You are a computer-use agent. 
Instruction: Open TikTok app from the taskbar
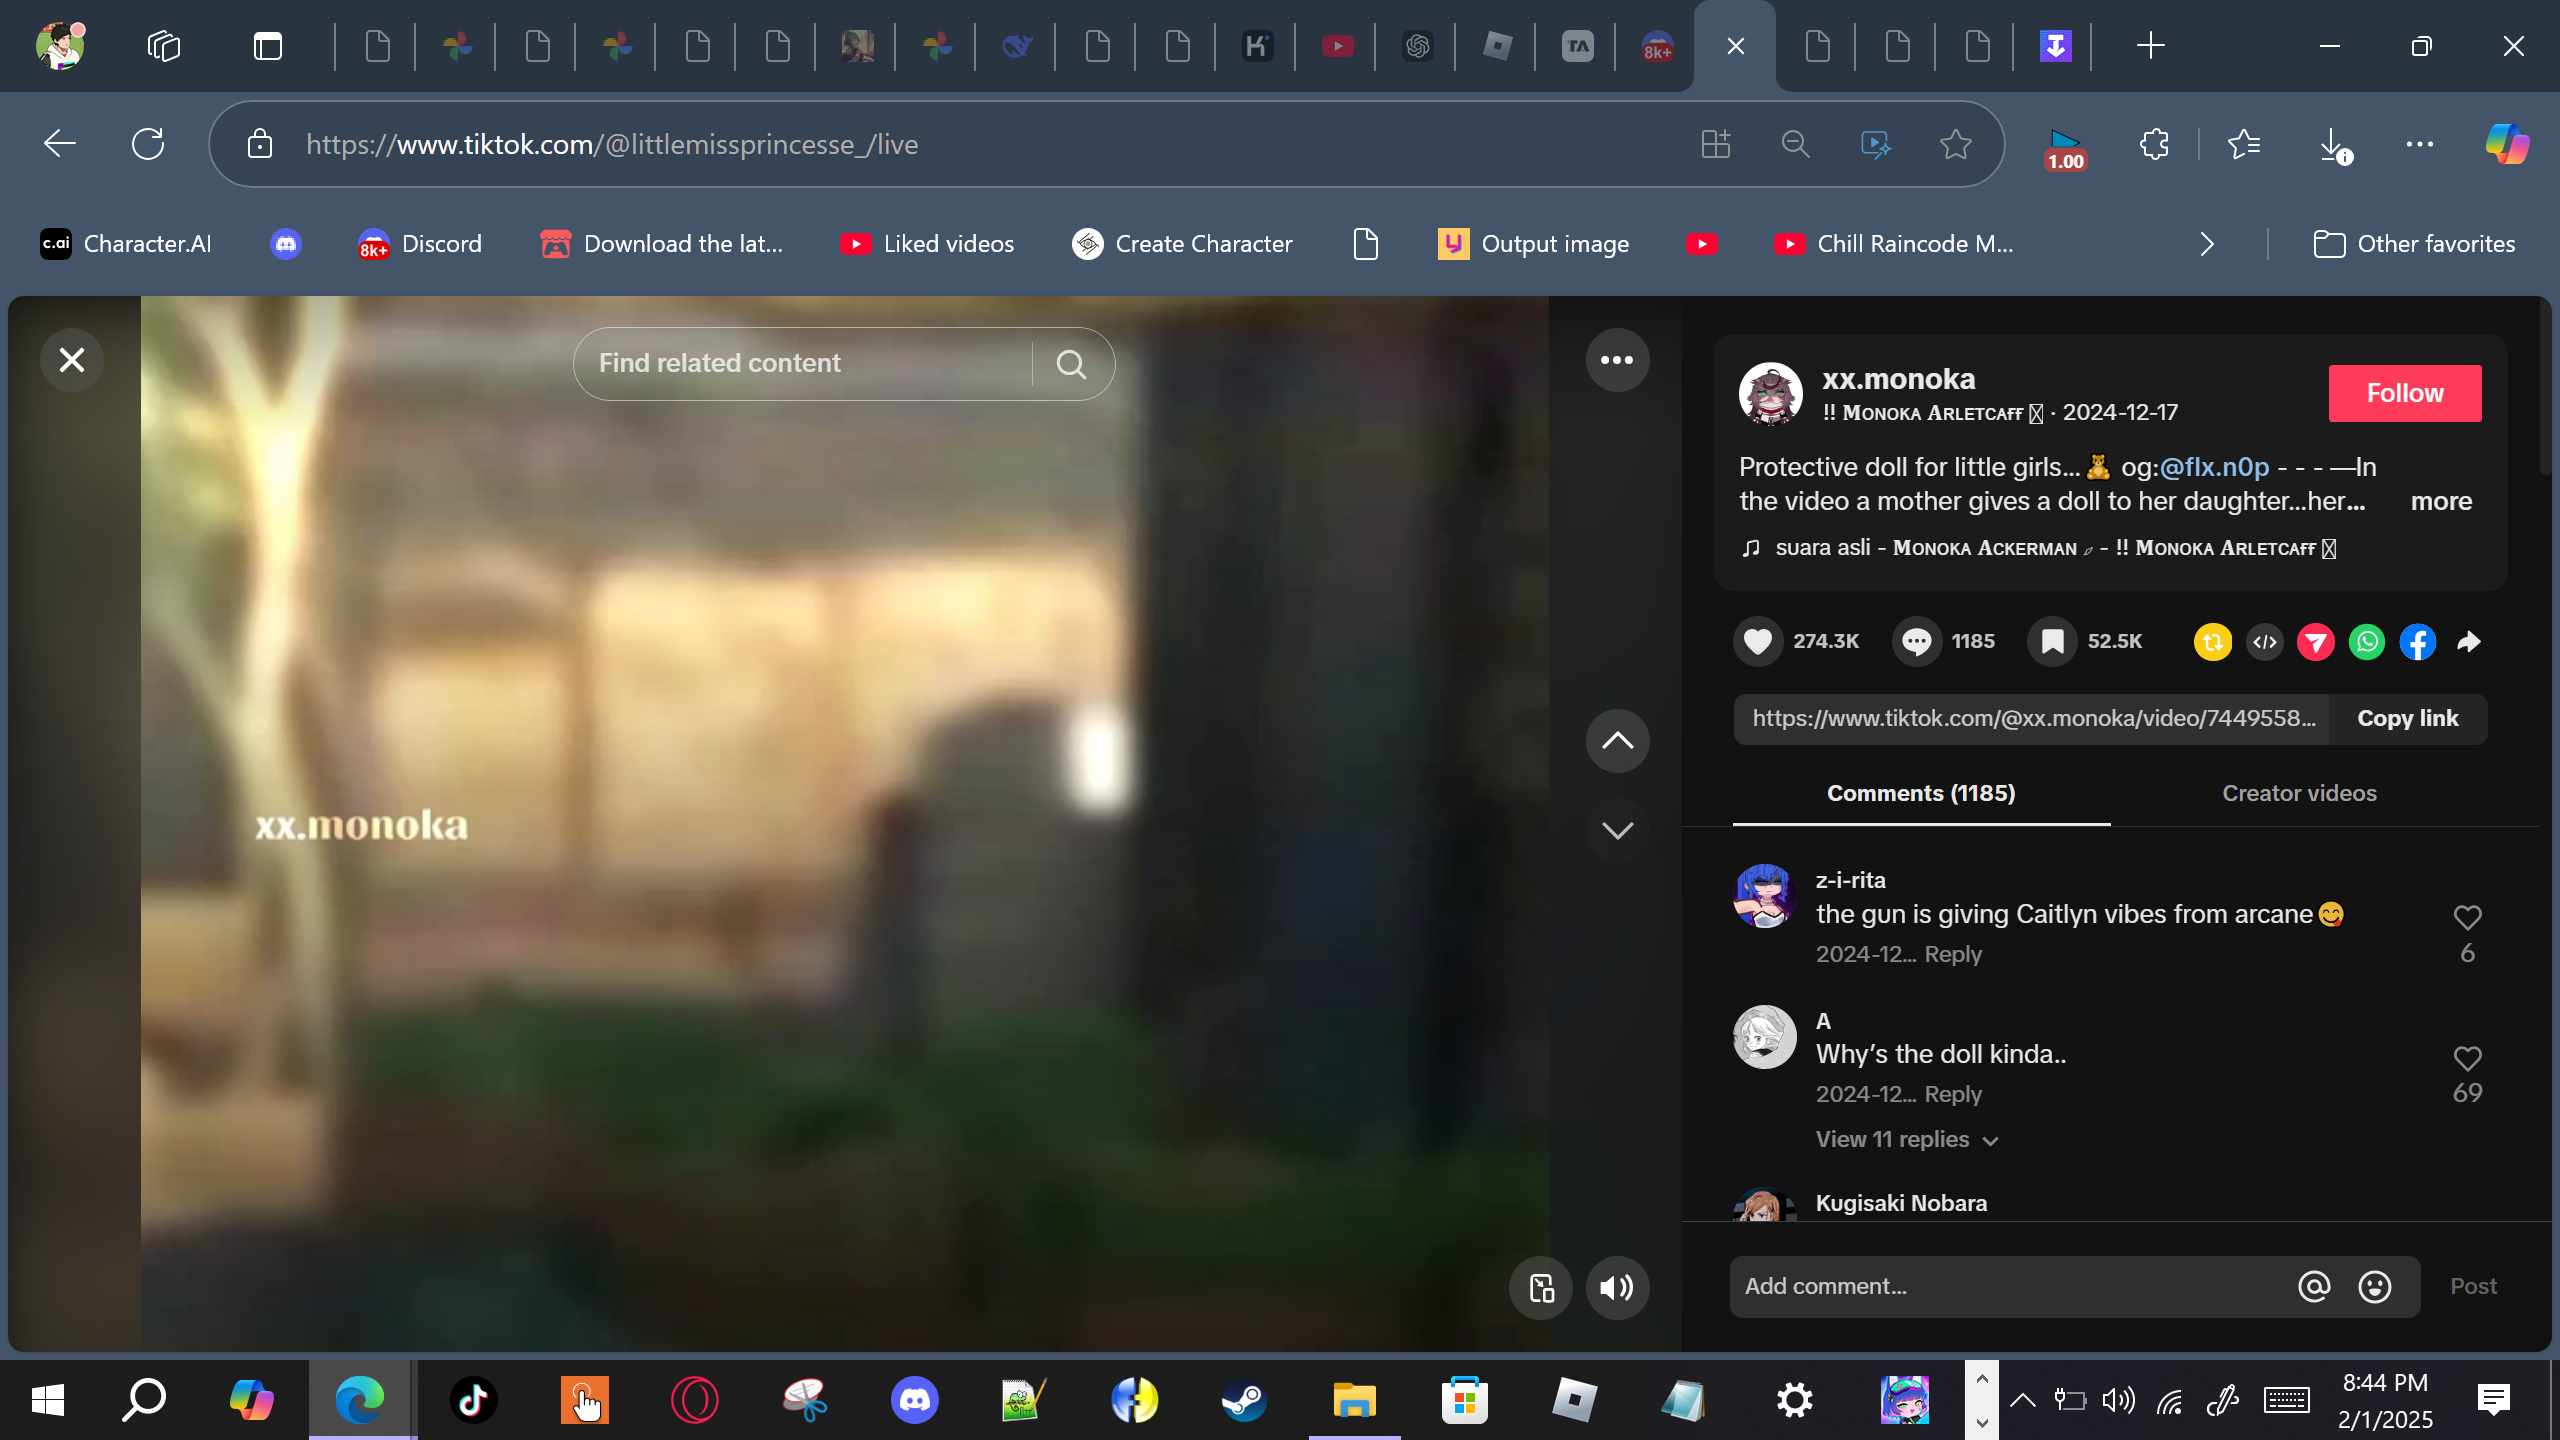pyautogui.click(x=474, y=1400)
